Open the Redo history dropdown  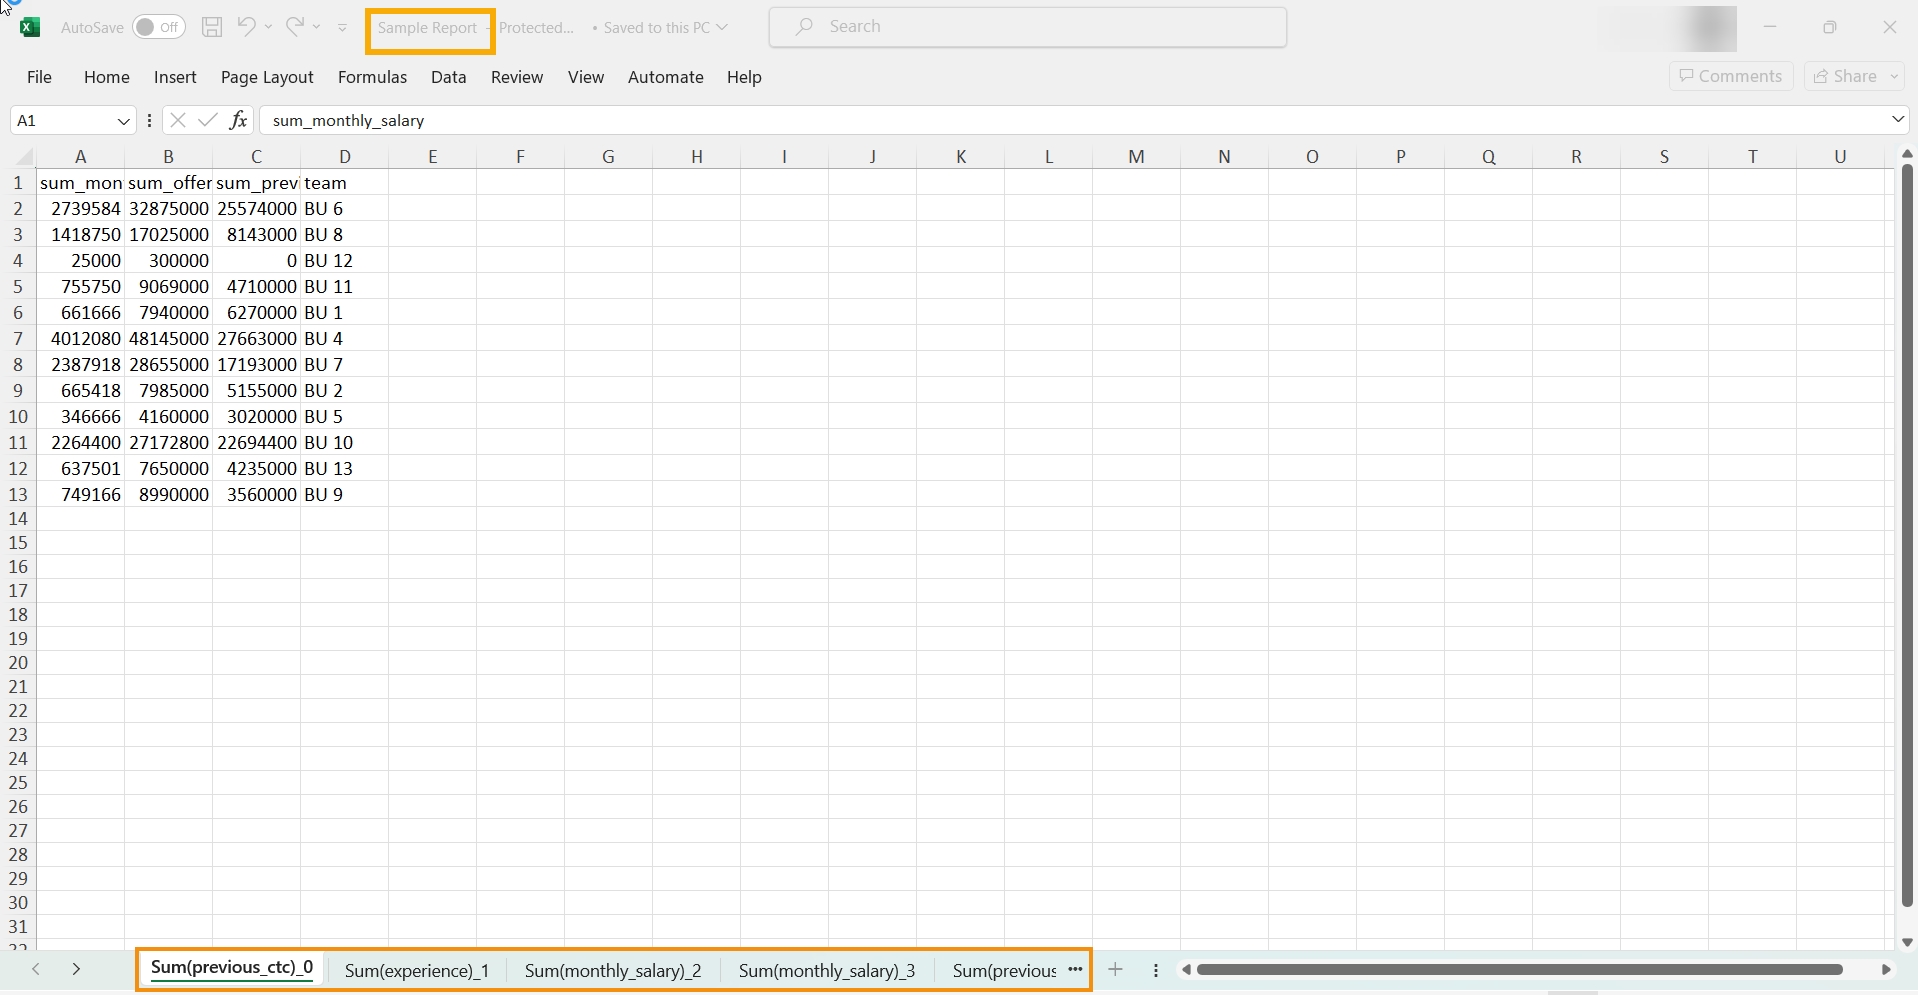click(317, 27)
